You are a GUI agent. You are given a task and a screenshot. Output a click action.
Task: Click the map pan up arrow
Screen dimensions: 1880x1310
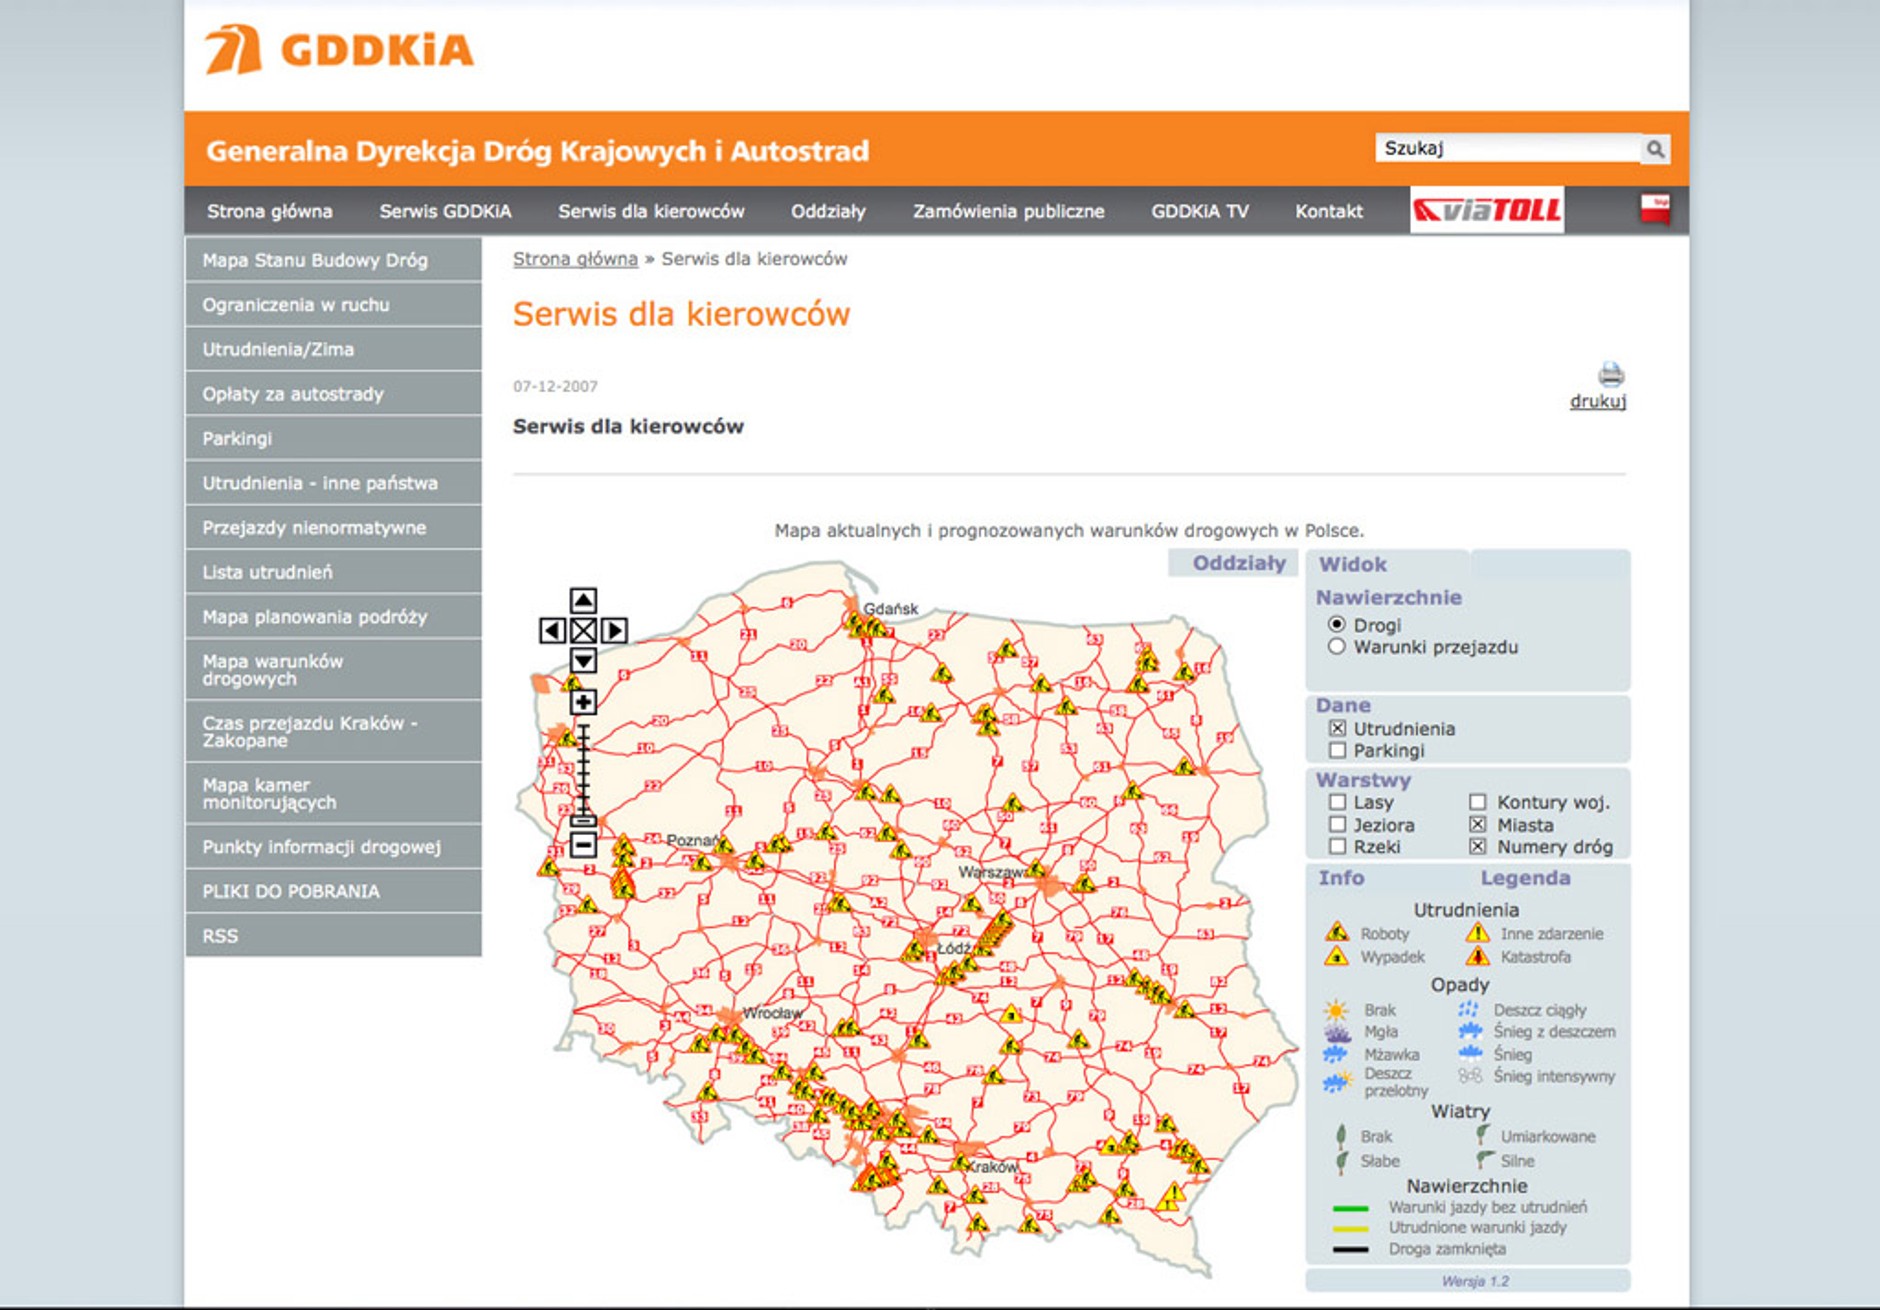pyautogui.click(x=583, y=600)
